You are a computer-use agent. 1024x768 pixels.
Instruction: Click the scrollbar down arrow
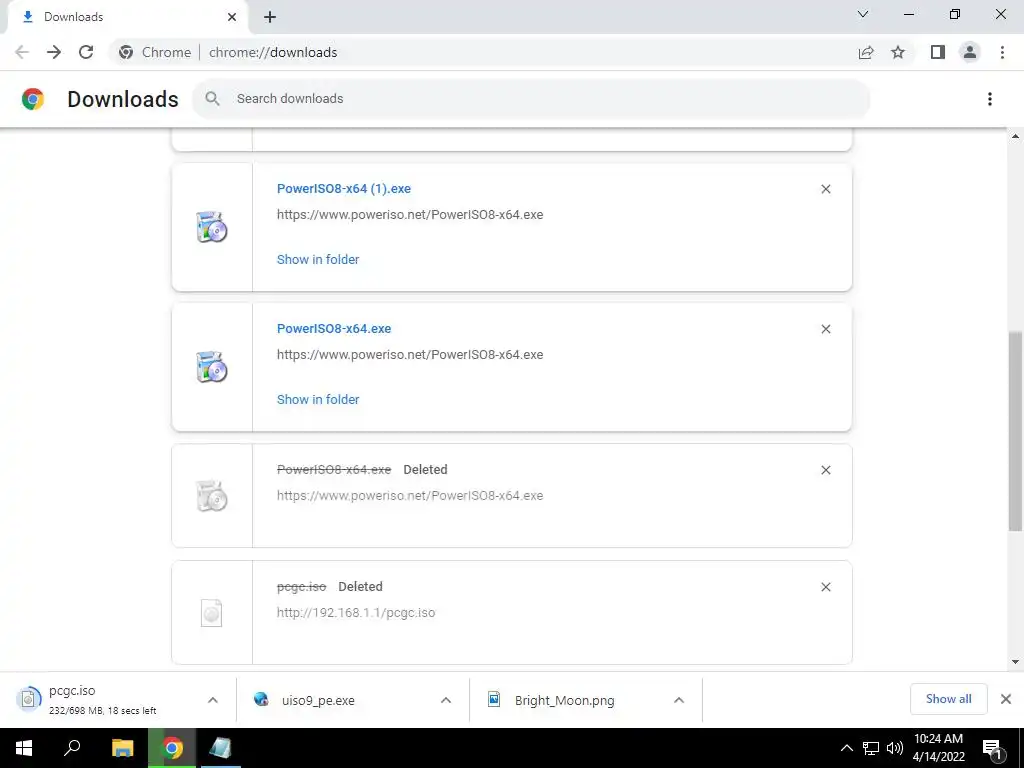(x=1015, y=662)
